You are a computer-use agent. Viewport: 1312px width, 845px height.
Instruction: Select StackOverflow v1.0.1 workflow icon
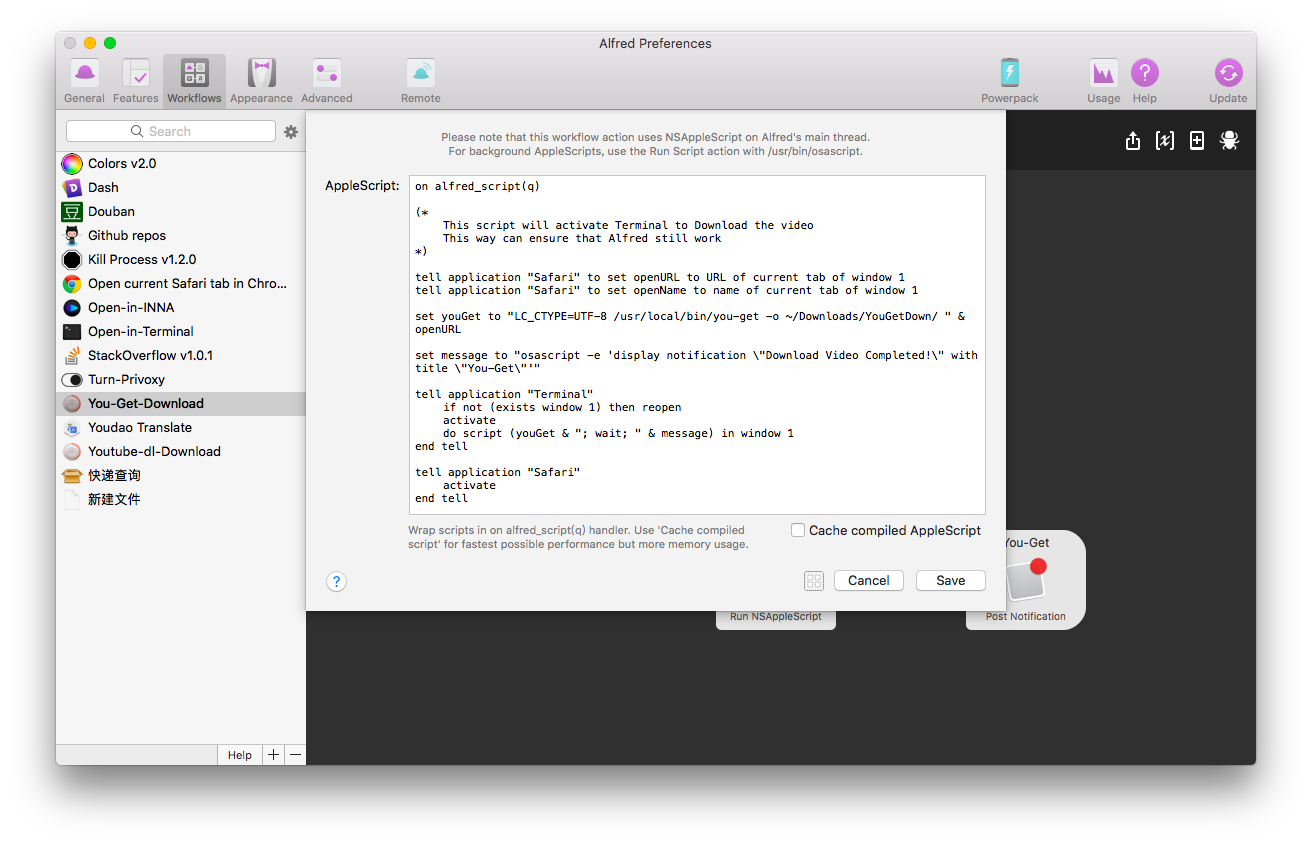[72, 356]
